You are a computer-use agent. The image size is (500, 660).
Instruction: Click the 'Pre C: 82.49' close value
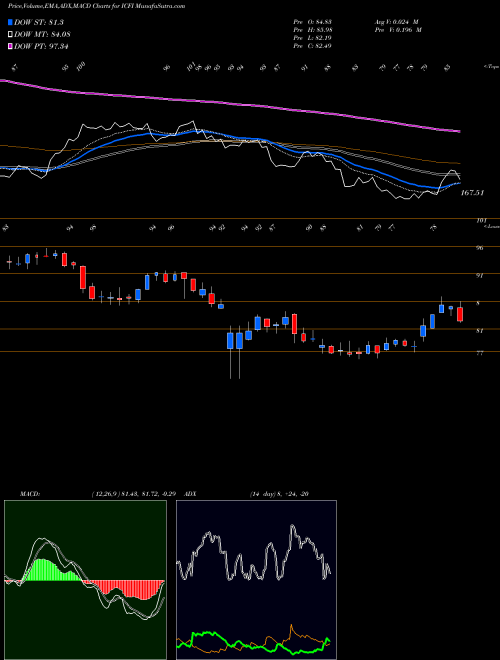pos(312,45)
